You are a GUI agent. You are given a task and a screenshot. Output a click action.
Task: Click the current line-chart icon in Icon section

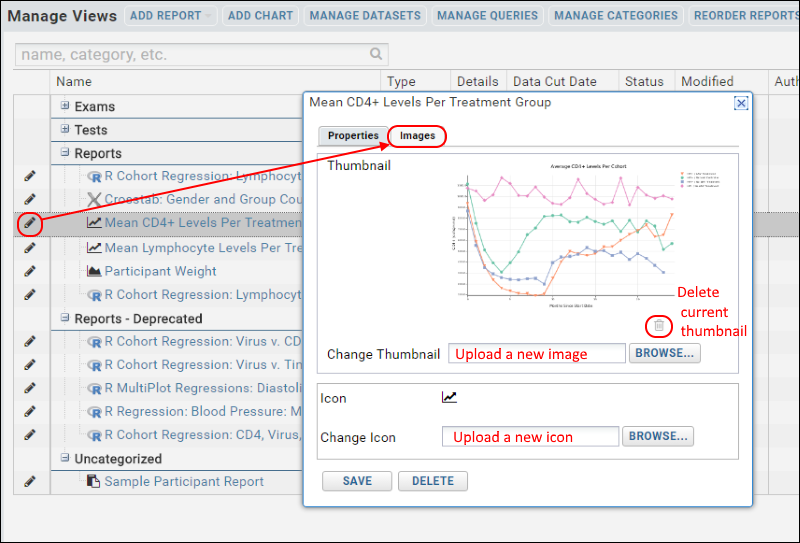449,397
